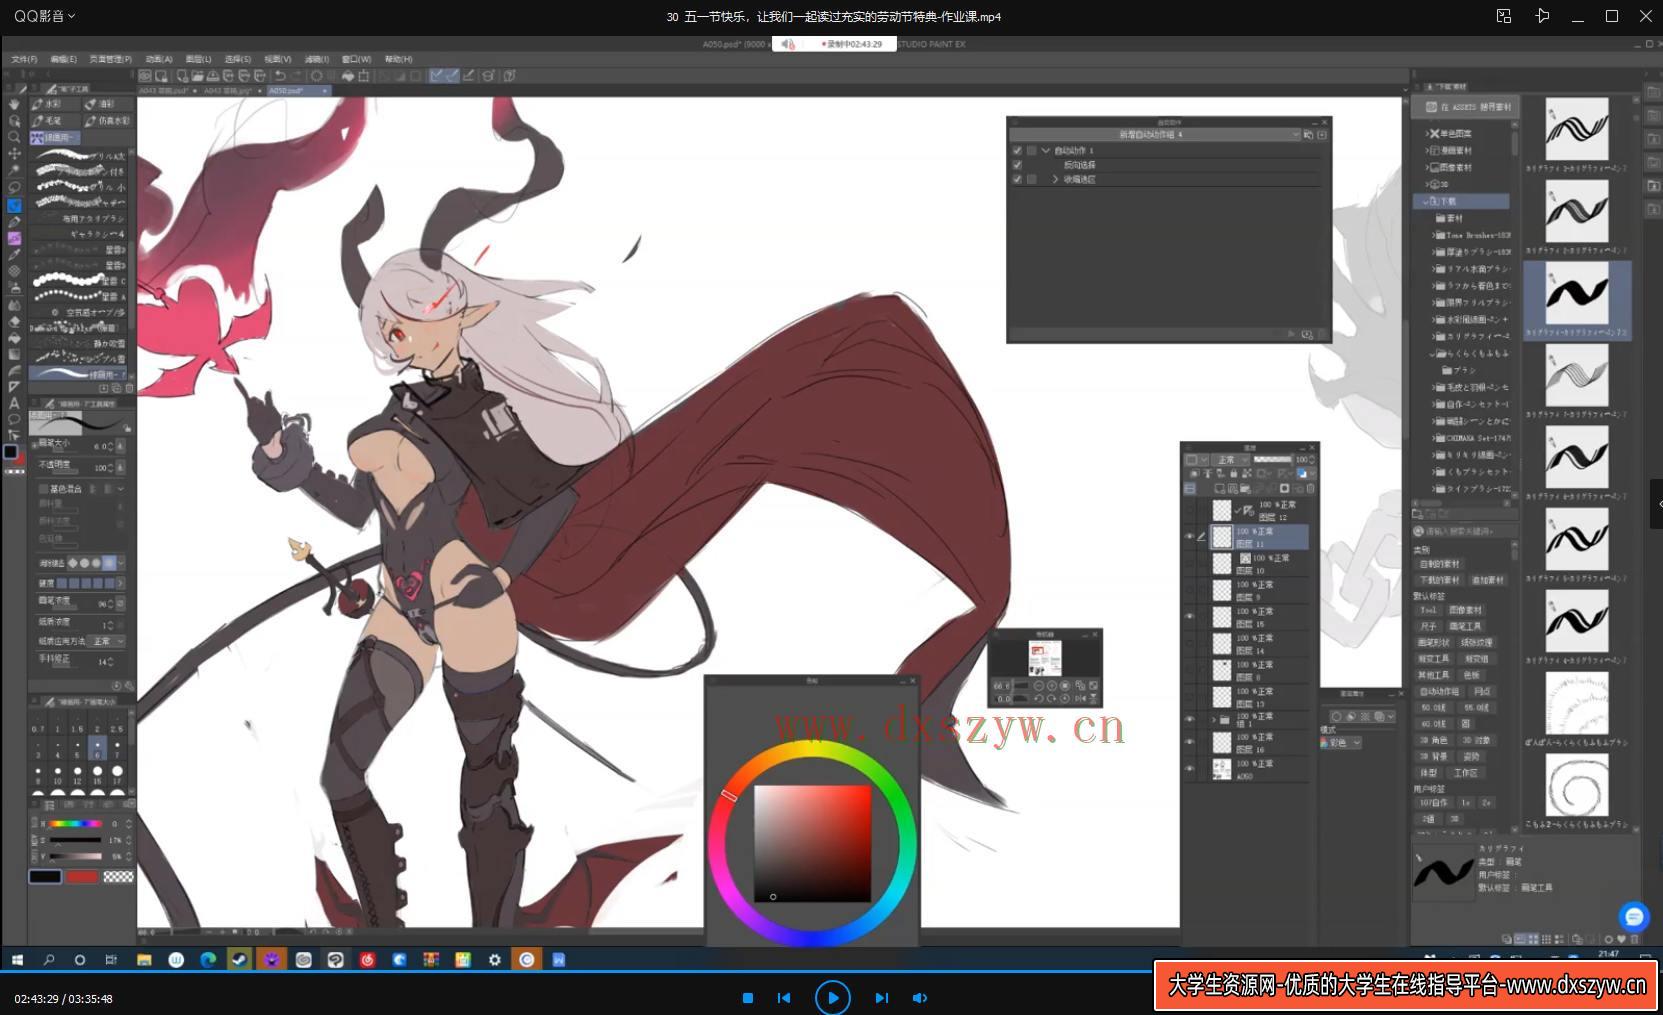Collapse the 自动动作 1 action

pos(1046,150)
